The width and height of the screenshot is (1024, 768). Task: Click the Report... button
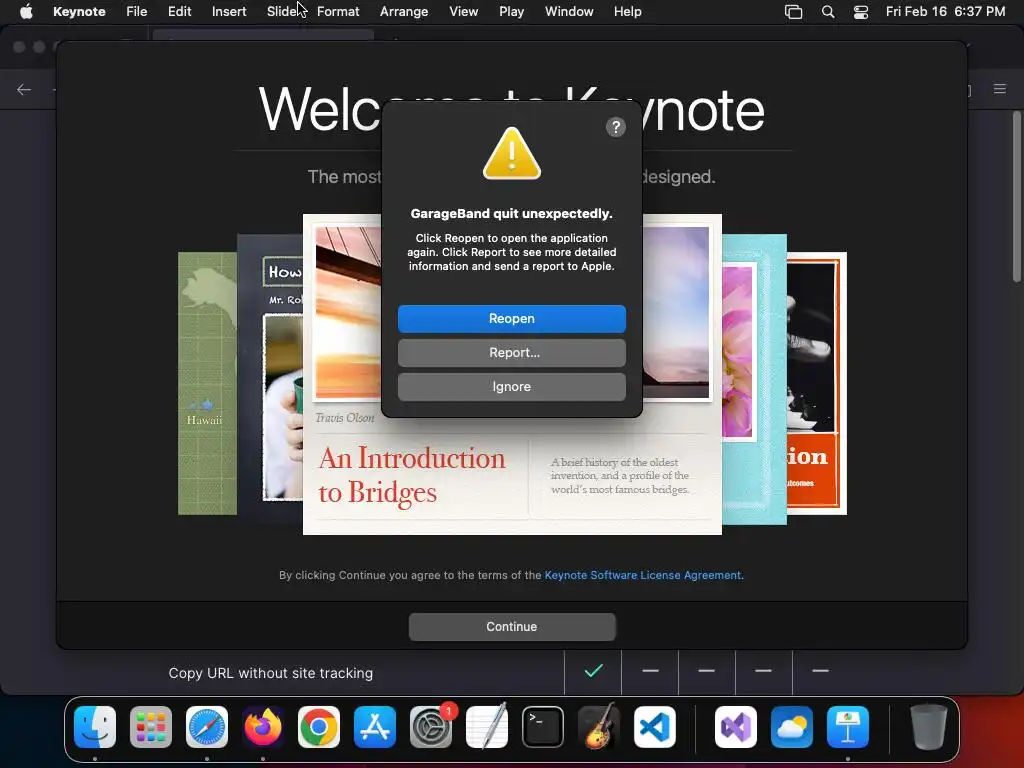pos(512,353)
